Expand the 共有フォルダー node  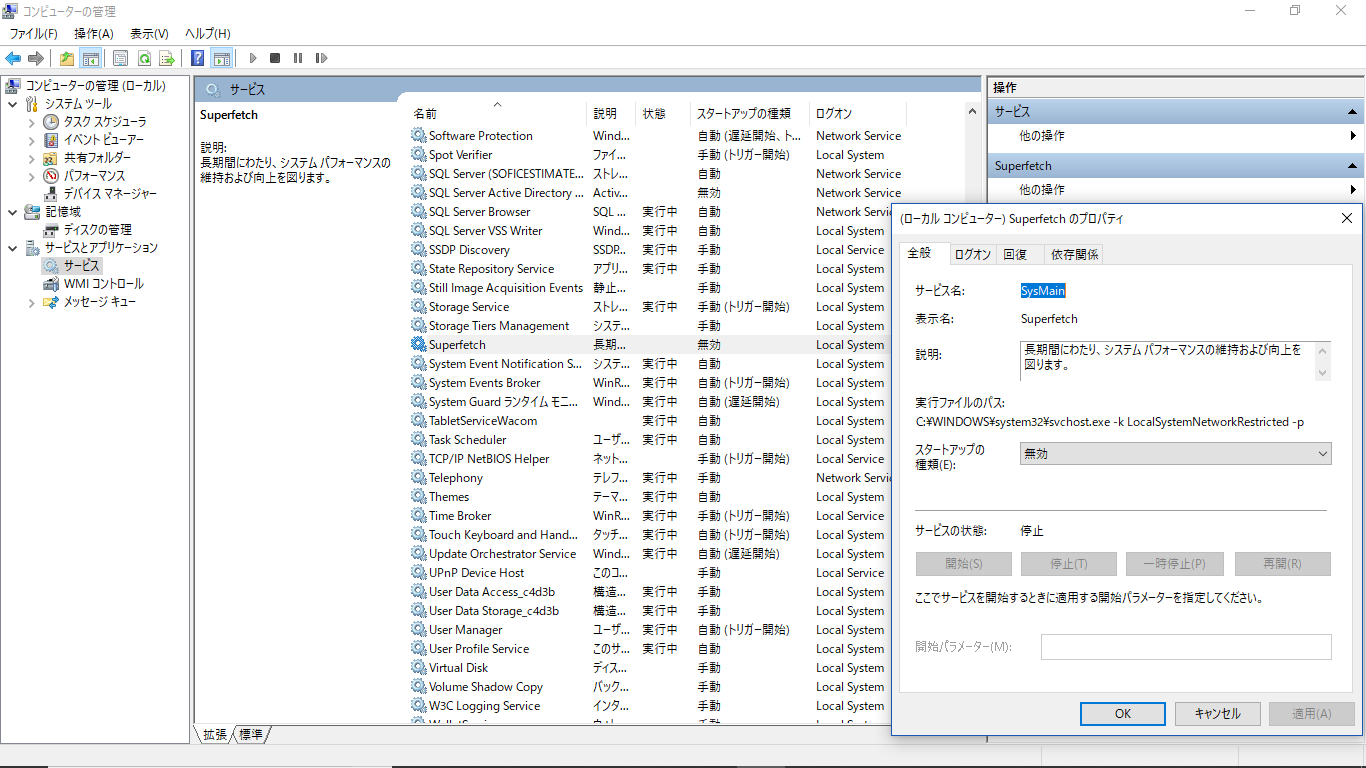click(x=32, y=158)
